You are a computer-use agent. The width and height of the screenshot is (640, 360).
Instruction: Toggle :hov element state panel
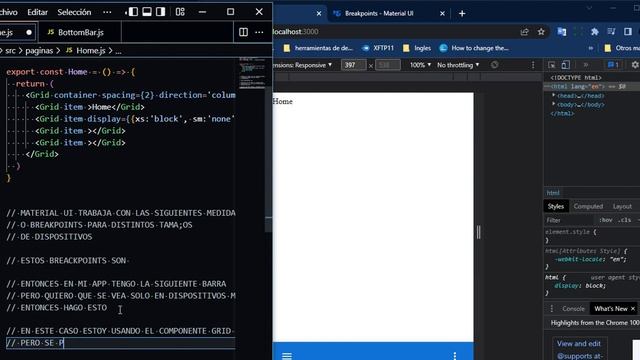[x=605, y=220]
